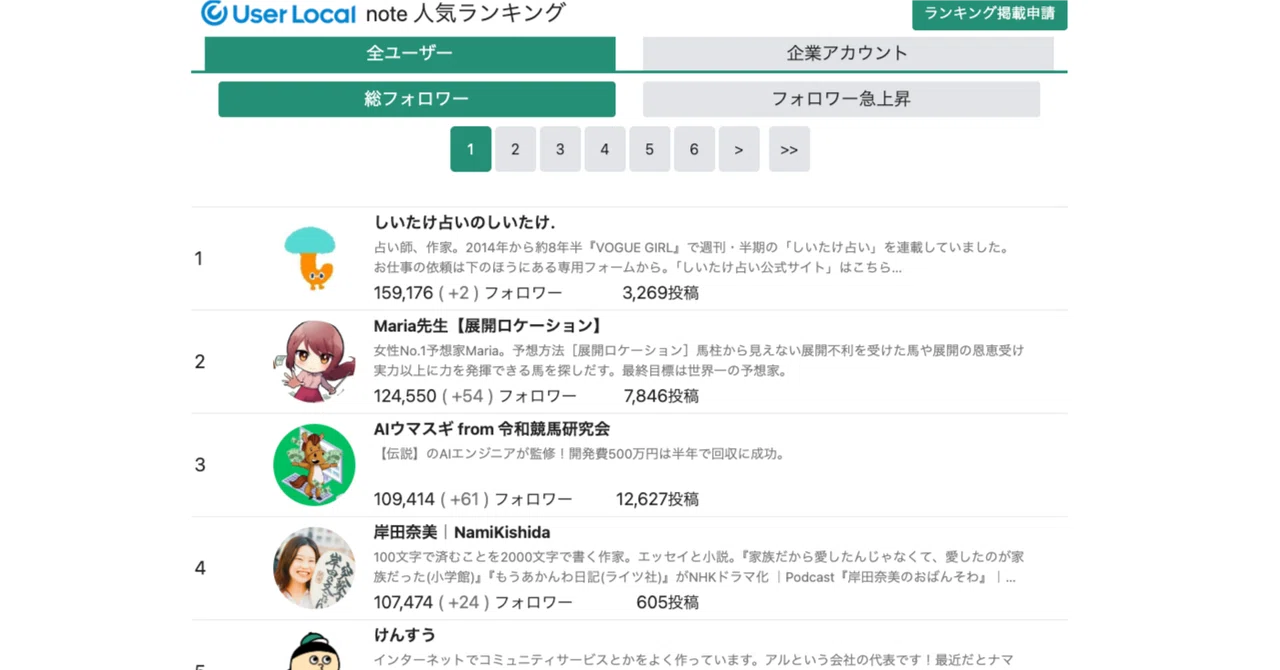
Task: Open けんすう title link
Action: (405, 635)
